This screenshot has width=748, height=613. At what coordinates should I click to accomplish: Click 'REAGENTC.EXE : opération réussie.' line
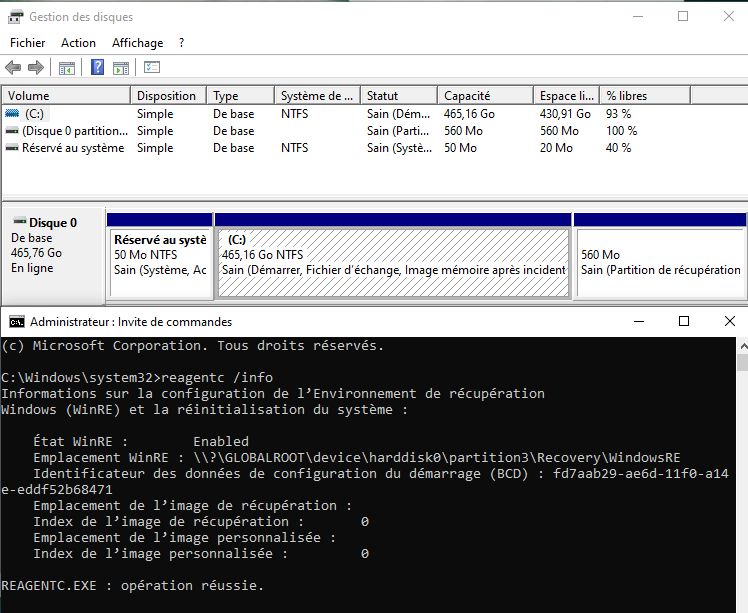[x=133, y=585]
